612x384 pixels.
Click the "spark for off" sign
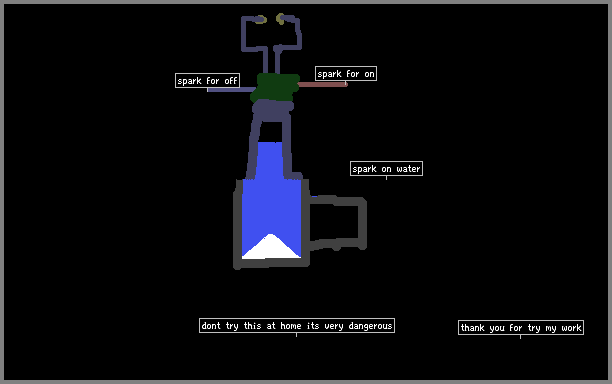click(207, 80)
